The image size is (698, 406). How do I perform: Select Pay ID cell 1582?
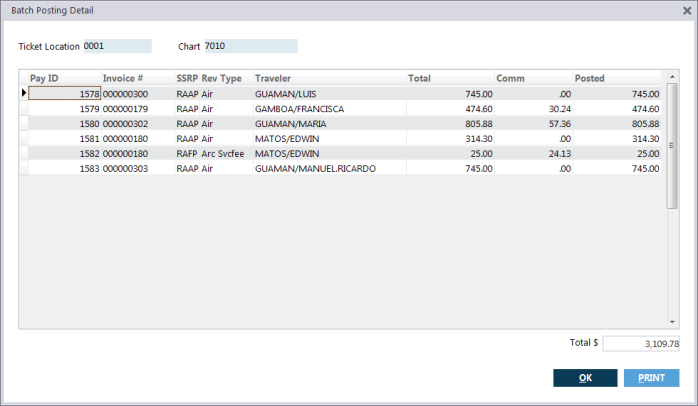(65, 153)
